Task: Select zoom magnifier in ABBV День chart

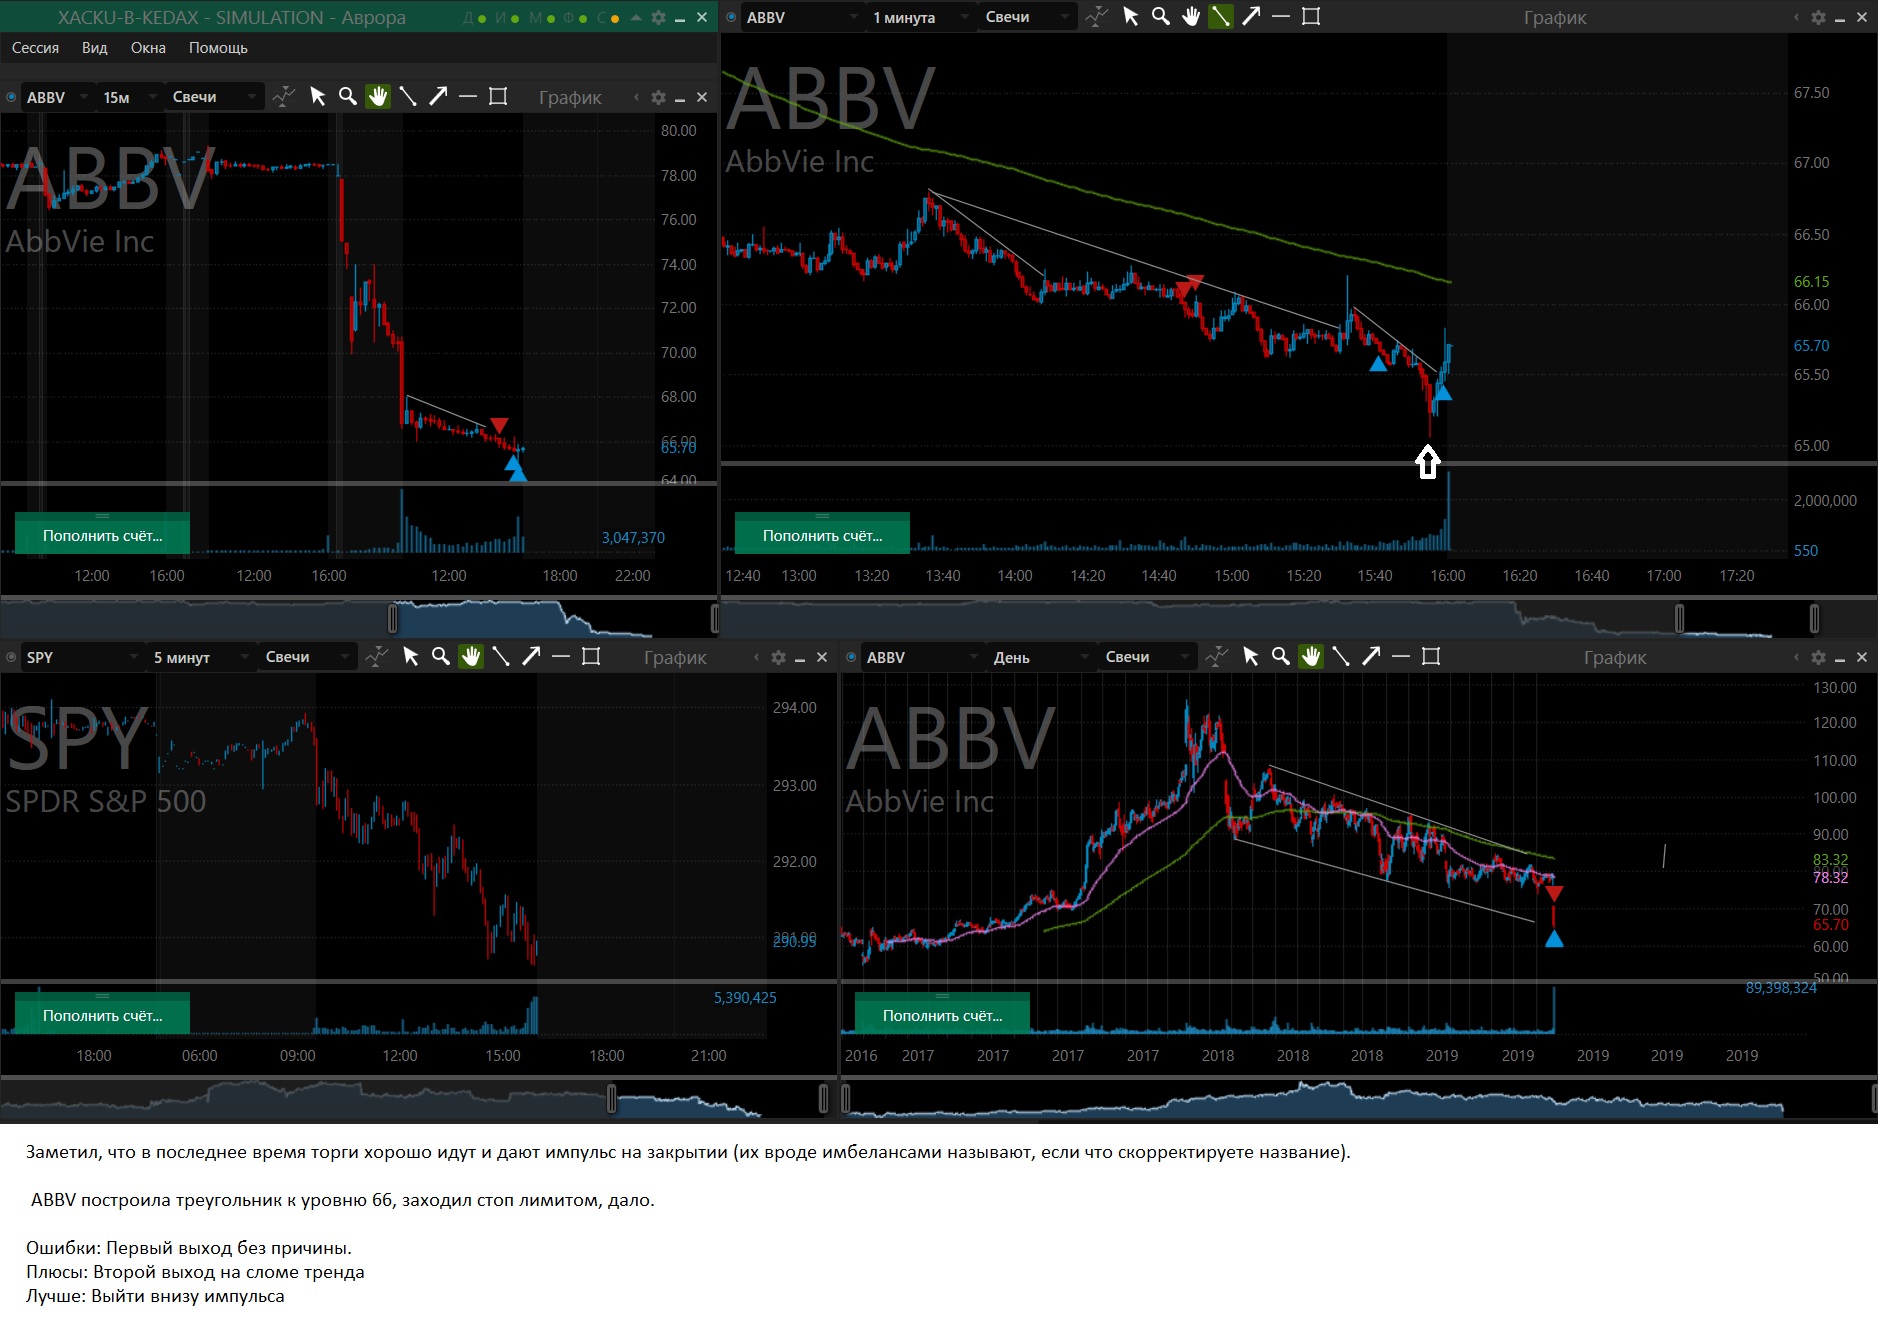Action: 1281,657
